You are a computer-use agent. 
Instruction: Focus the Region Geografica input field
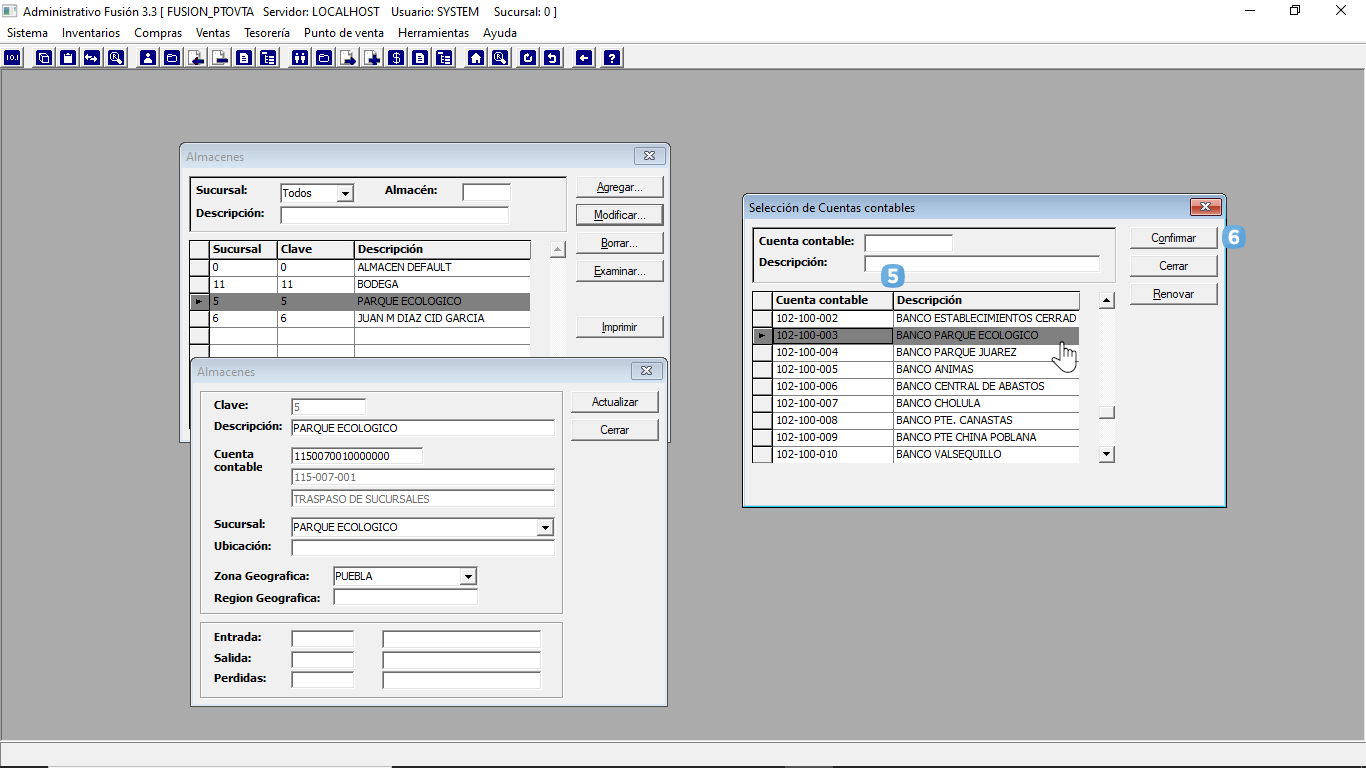pyautogui.click(x=405, y=598)
